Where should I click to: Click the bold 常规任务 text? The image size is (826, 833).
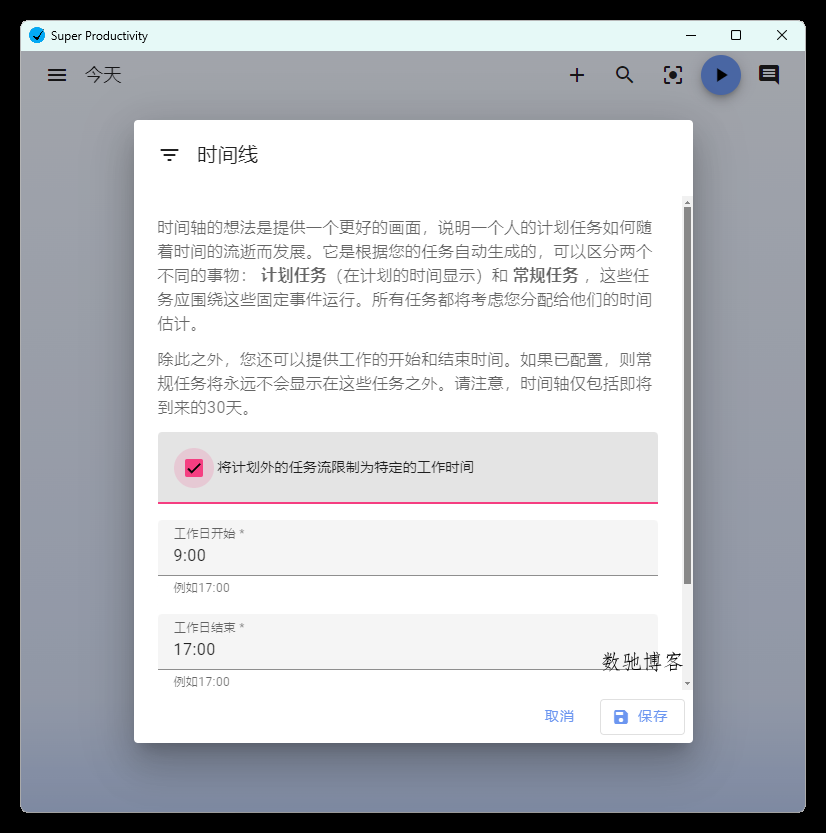coord(546,275)
